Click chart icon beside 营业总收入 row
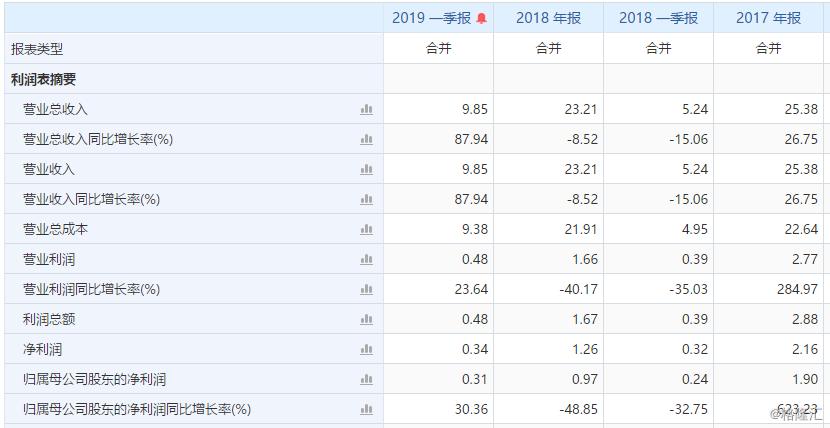The height and width of the screenshot is (428, 830). point(366,109)
